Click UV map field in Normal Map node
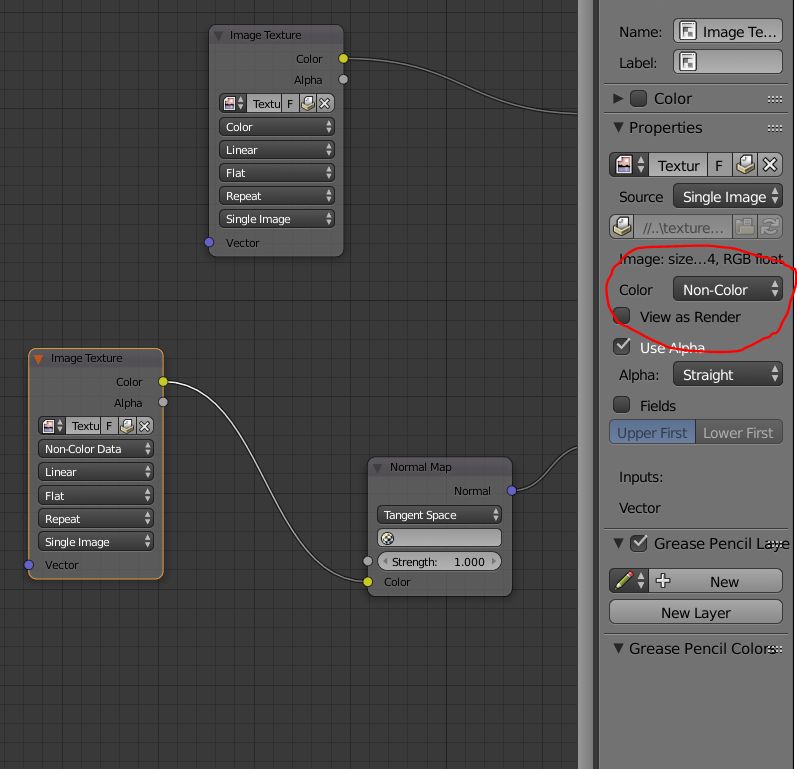The height and width of the screenshot is (769, 797). pos(439,538)
